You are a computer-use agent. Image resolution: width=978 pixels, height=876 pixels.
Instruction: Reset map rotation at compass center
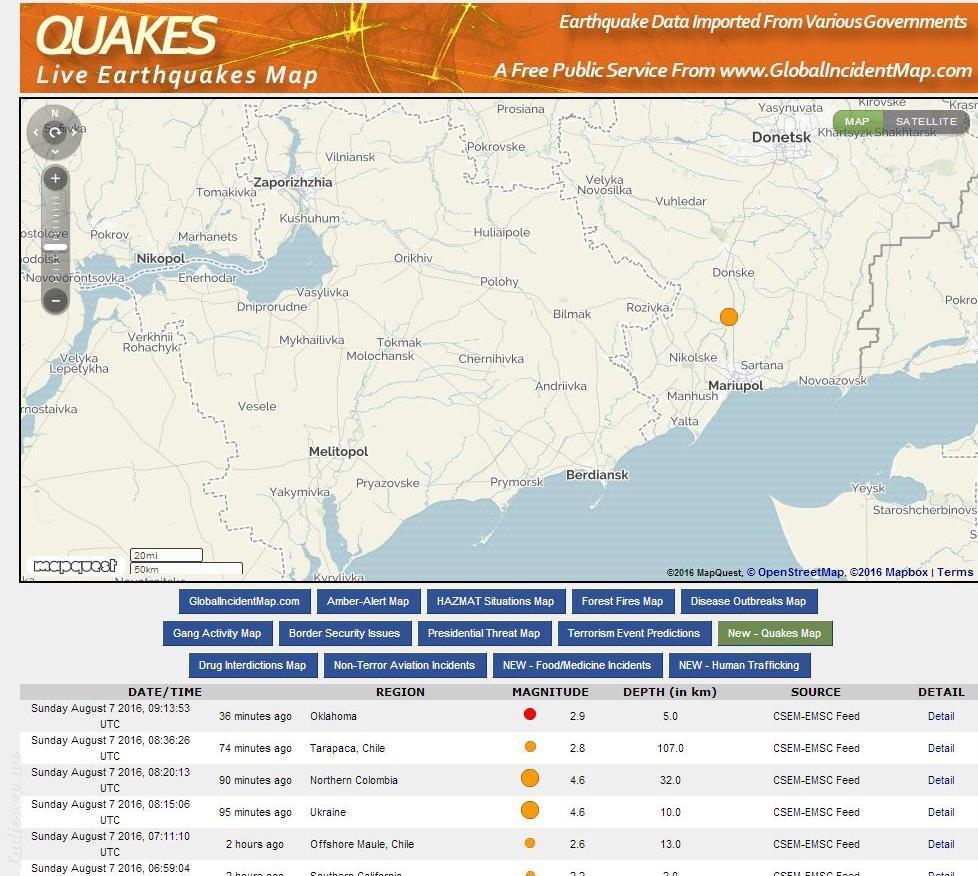[x=55, y=132]
